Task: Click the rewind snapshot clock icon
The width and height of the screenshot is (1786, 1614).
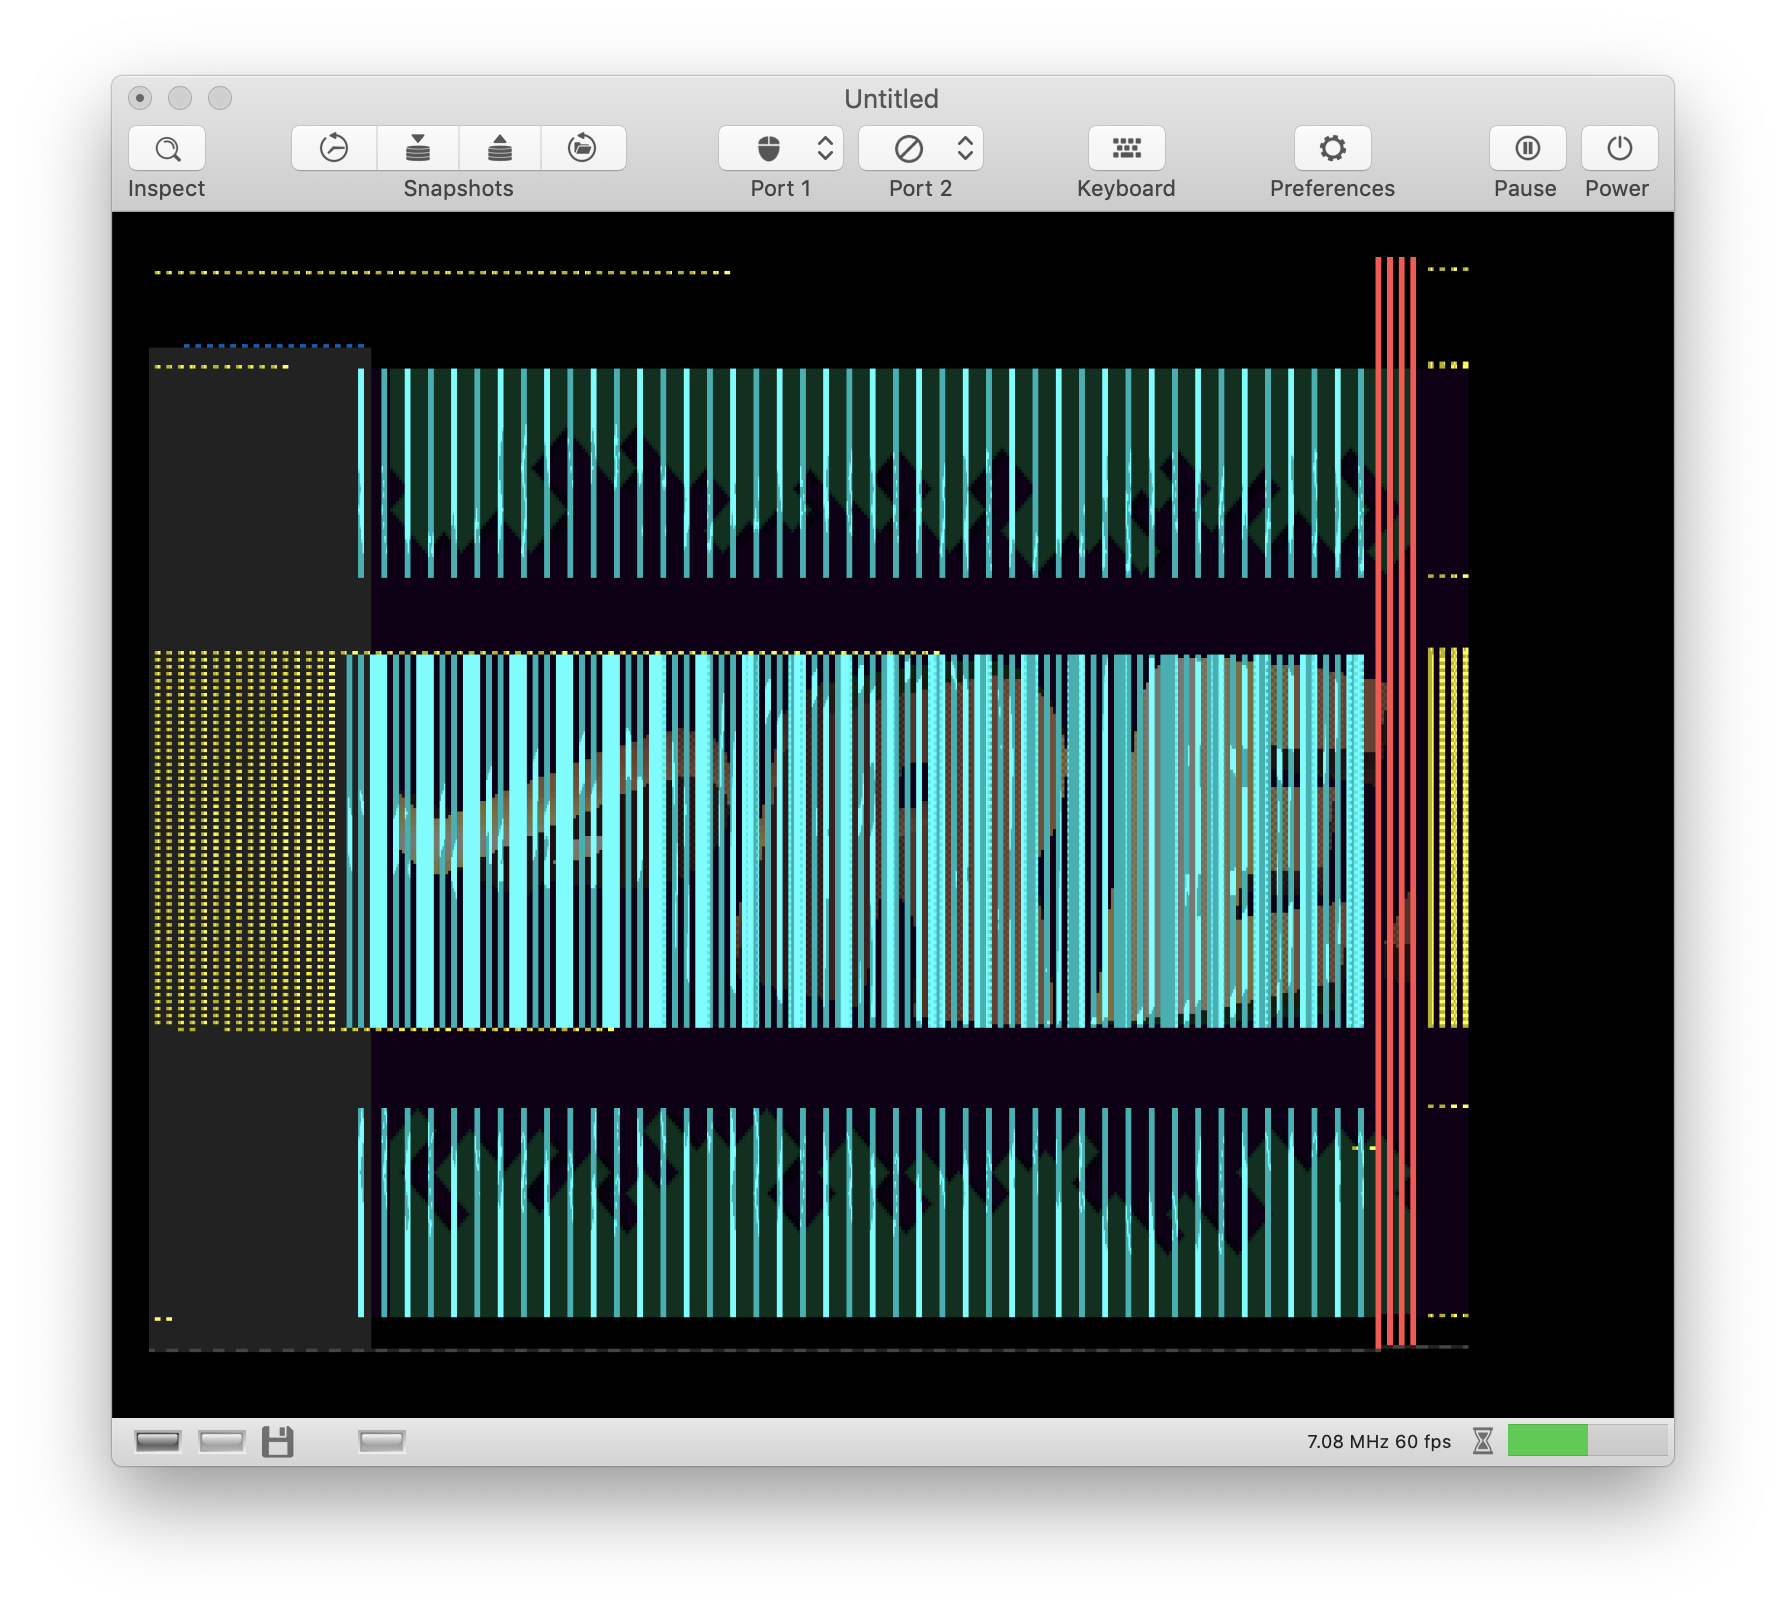Action: coord(334,149)
